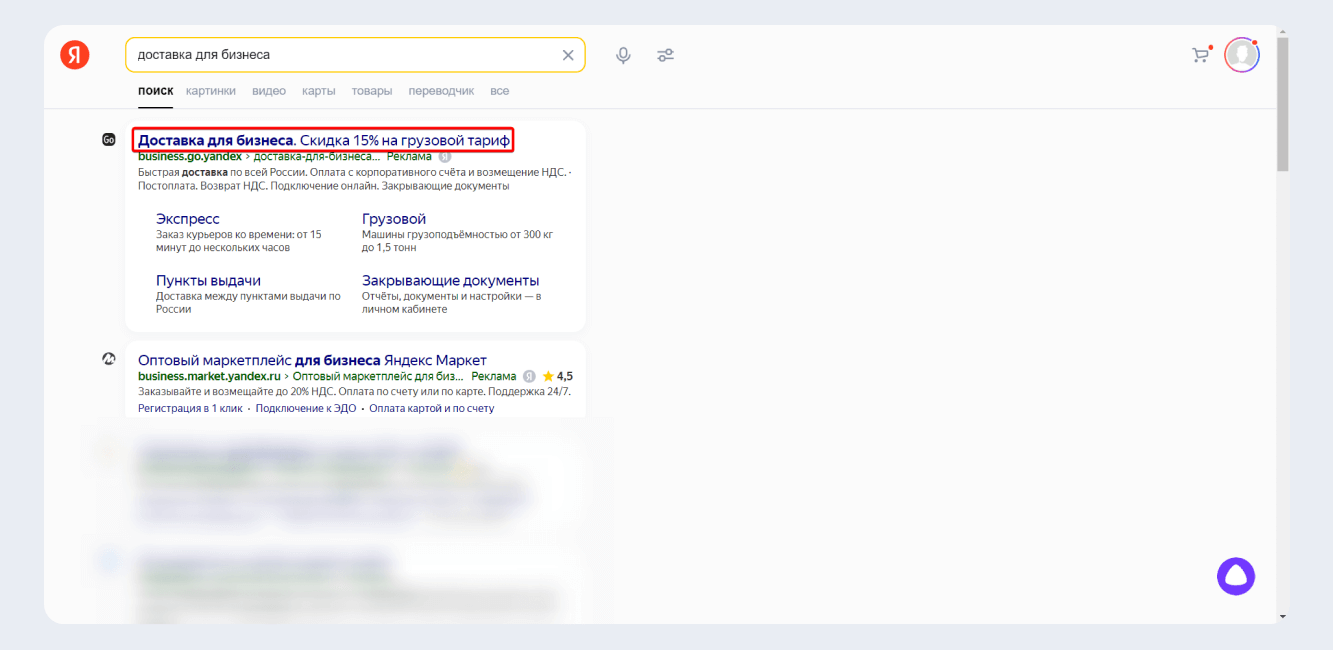Click the Go favicon beside first result

pyautogui.click(x=109, y=140)
